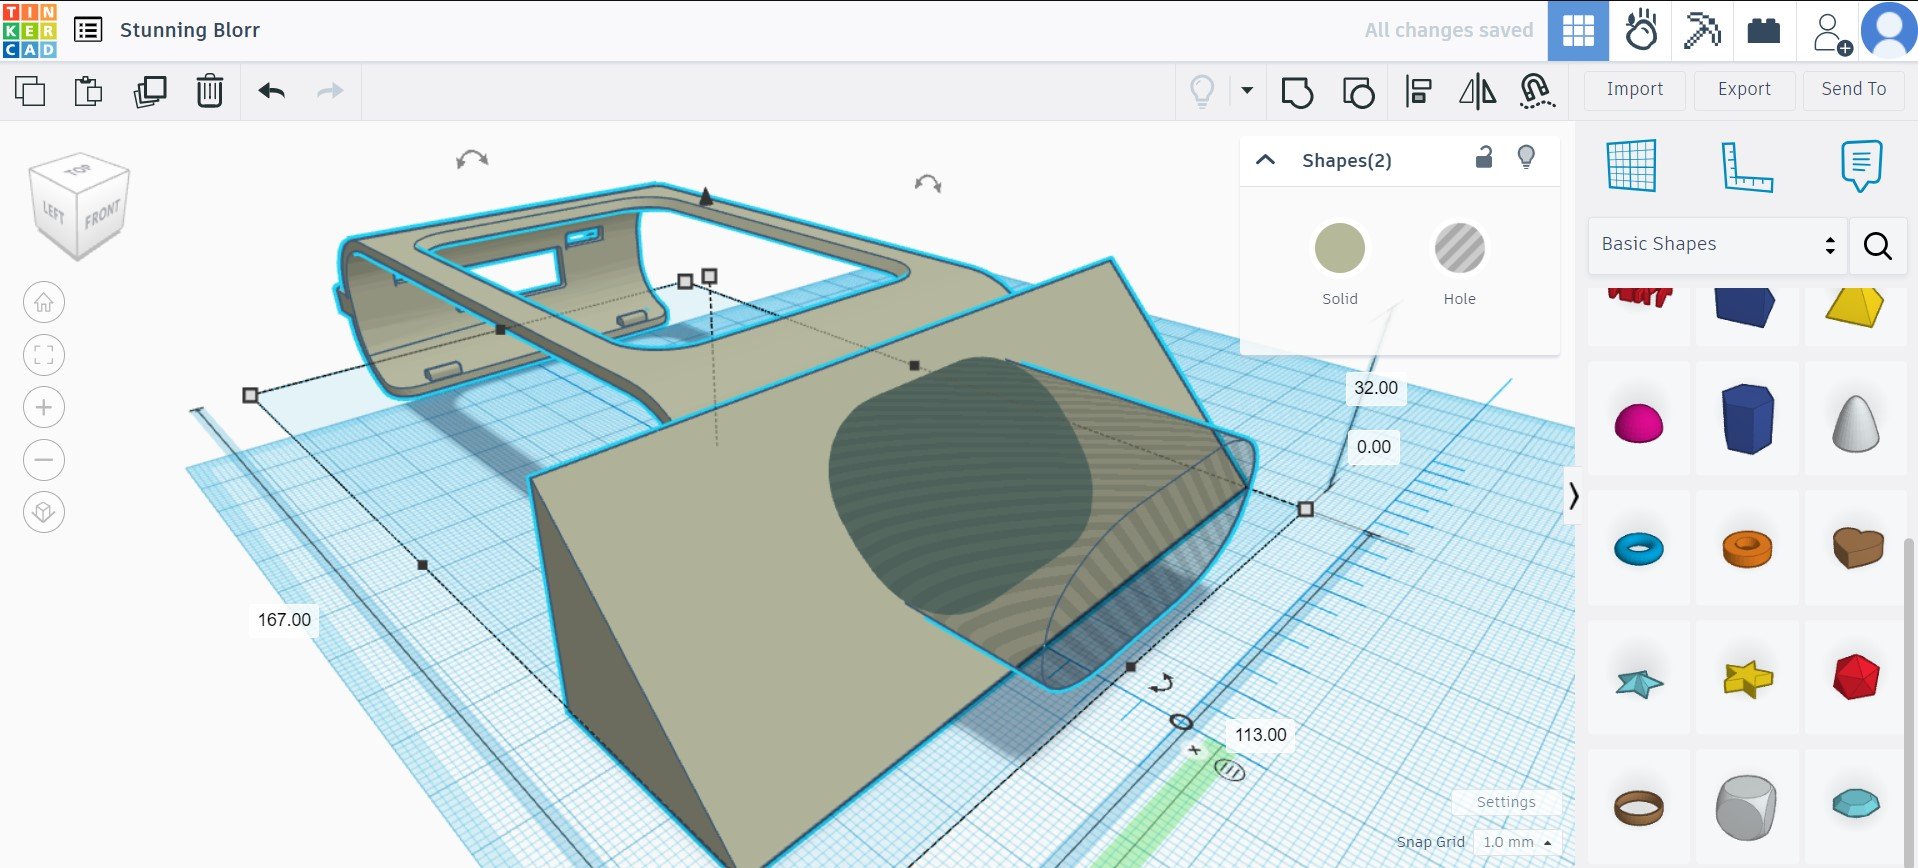Undo the last action

point(271,91)
